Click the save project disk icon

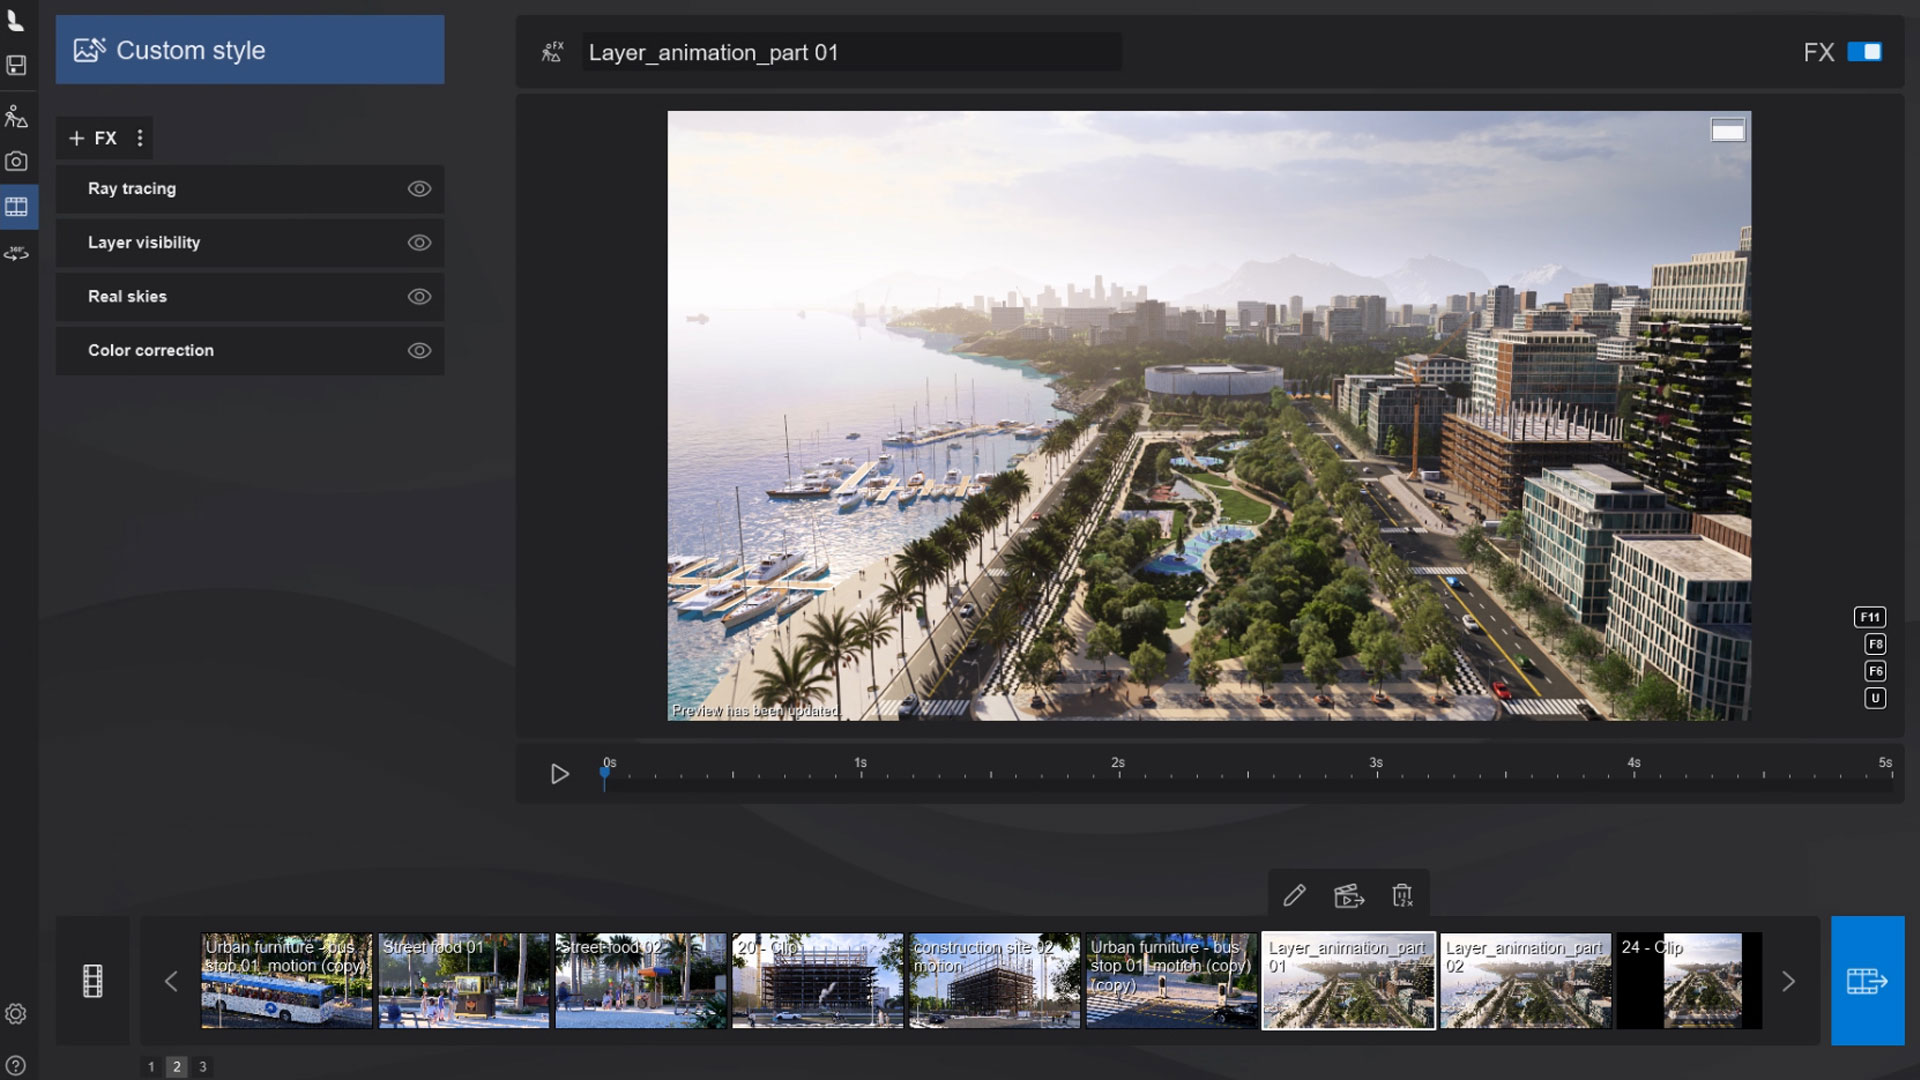17,66
